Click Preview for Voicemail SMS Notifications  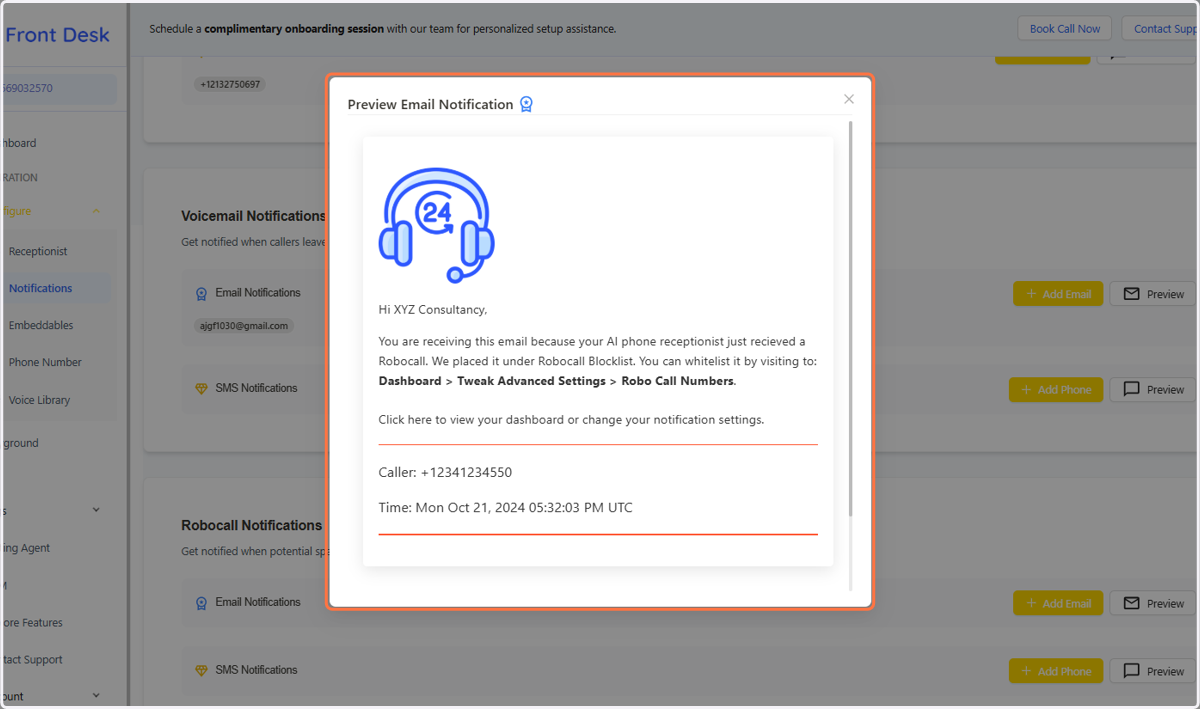coord(1154,389)
